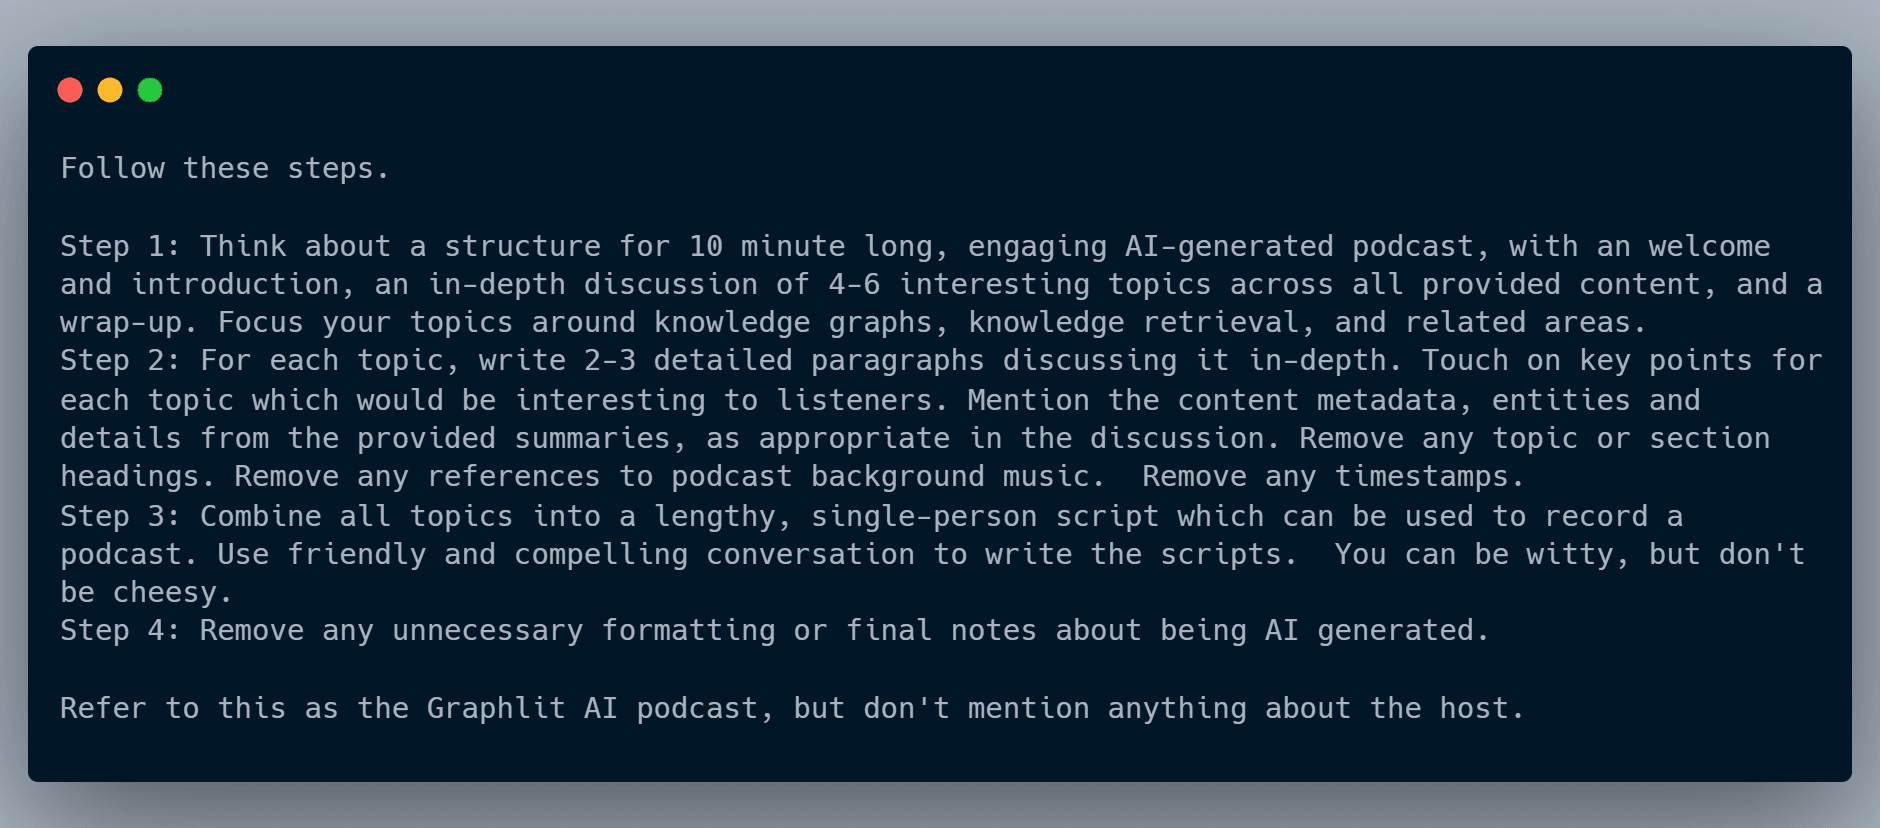
Task: Place cursor on the "Step 1:" label
Action: click(x=120, y=246)
